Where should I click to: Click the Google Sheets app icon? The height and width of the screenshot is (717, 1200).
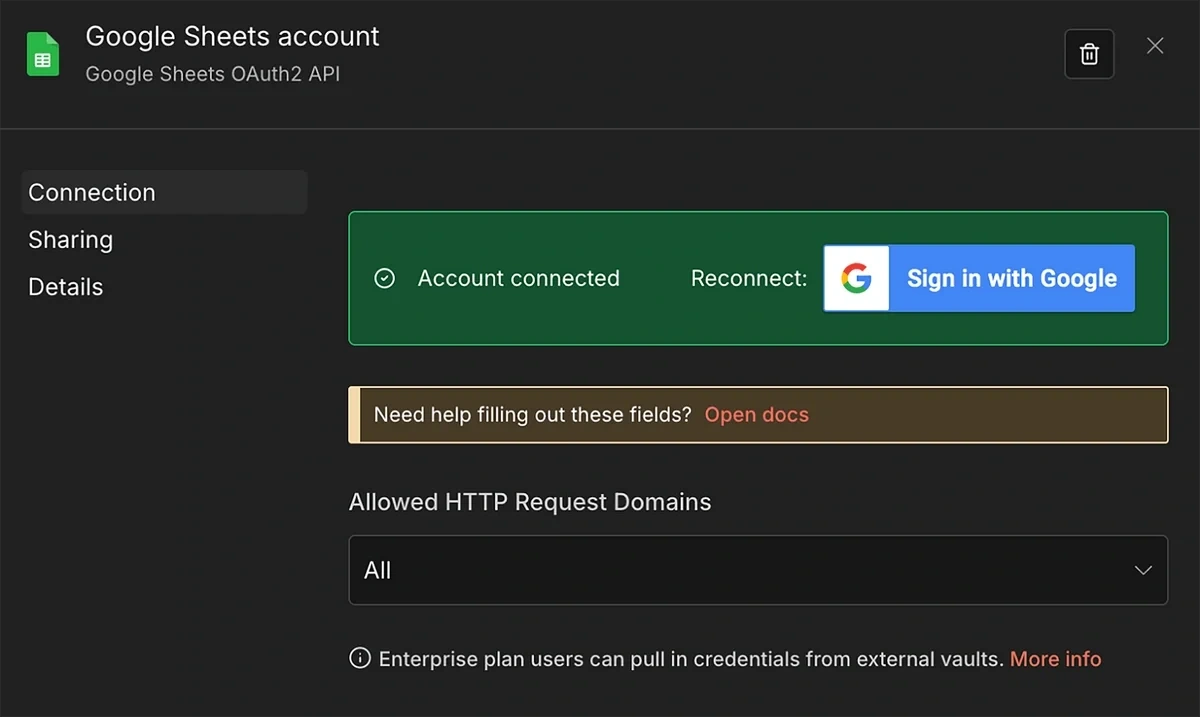click(x=42, y=54)
